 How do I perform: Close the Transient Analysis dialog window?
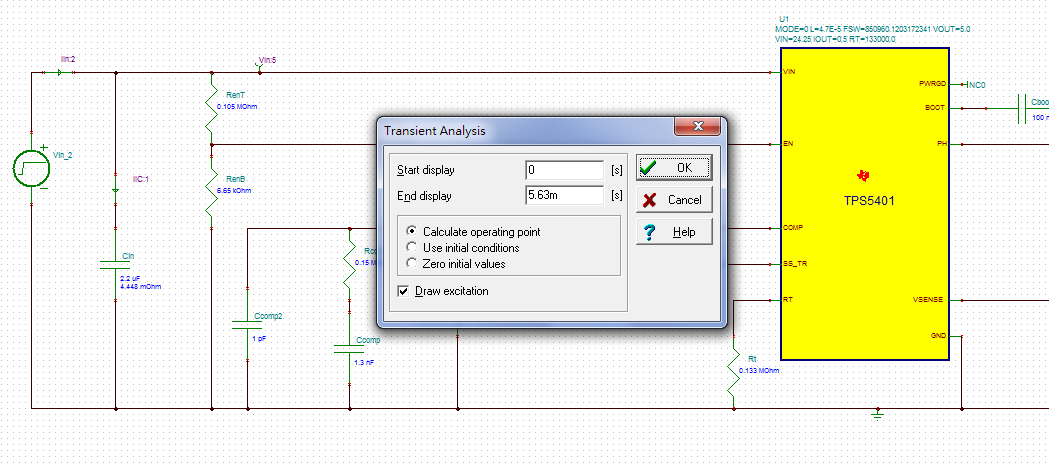[x=697, y=126]
